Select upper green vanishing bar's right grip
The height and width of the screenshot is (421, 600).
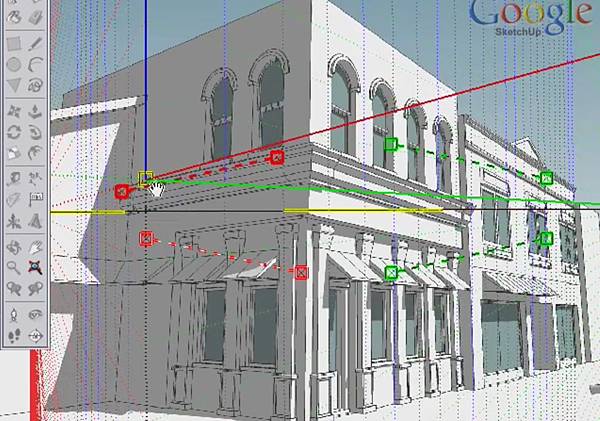(546, 178)
